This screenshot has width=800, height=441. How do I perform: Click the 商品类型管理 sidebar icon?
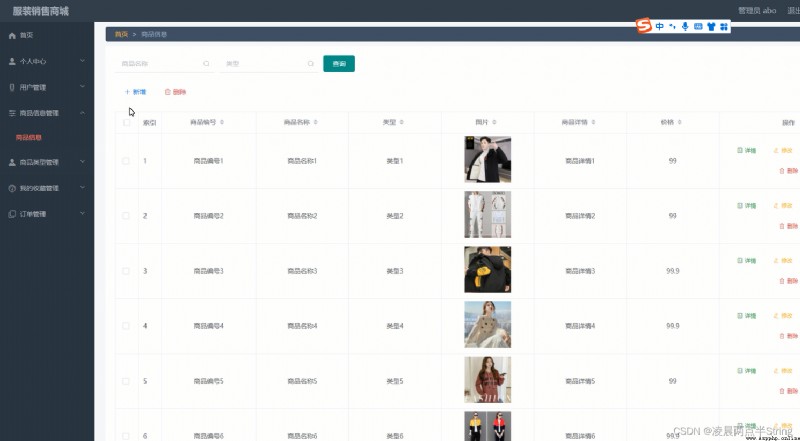tap(12, 162)
